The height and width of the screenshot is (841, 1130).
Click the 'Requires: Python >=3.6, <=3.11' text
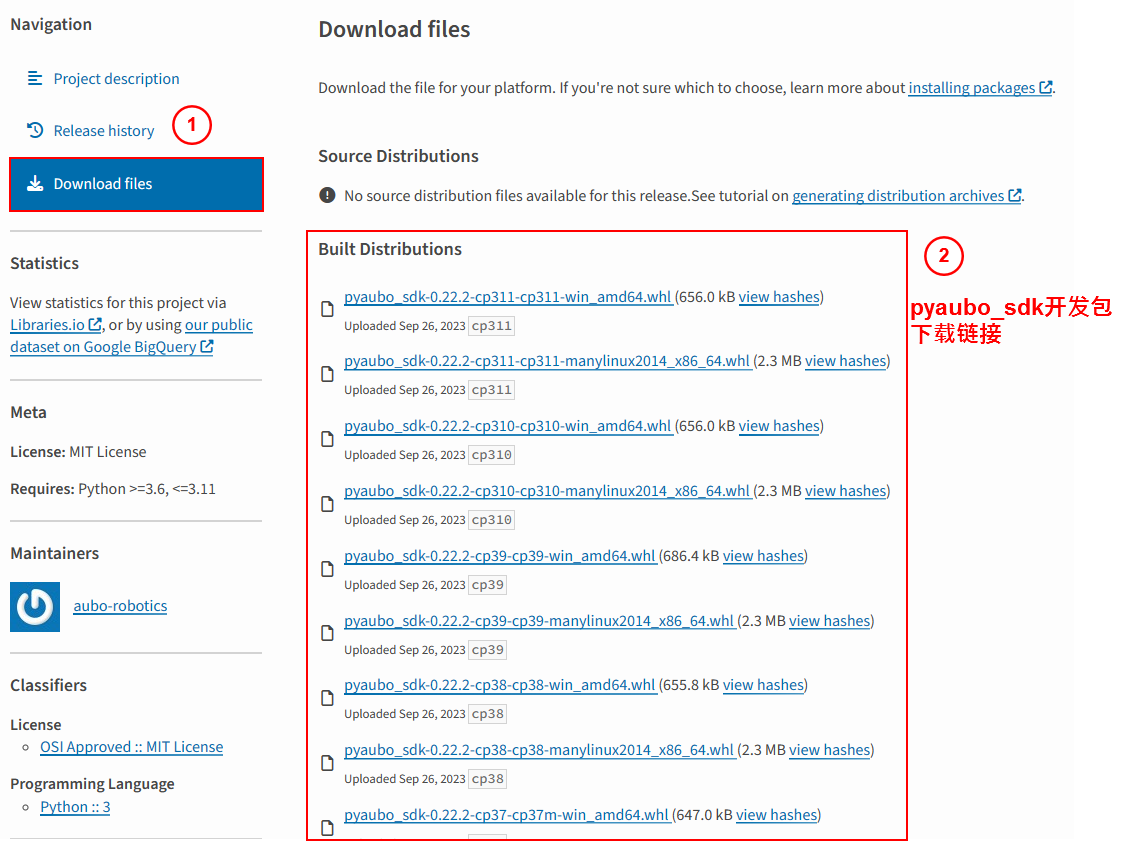coord(113,489)
